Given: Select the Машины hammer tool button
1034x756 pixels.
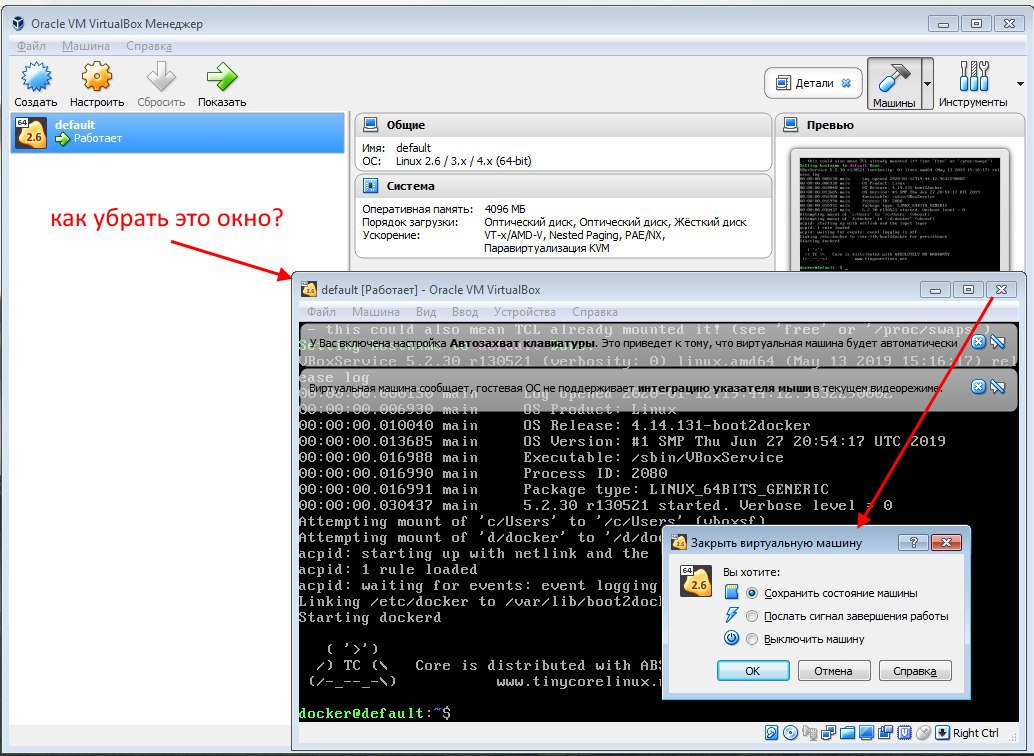Looking at the screenshot, I should [x=894, y=83].
